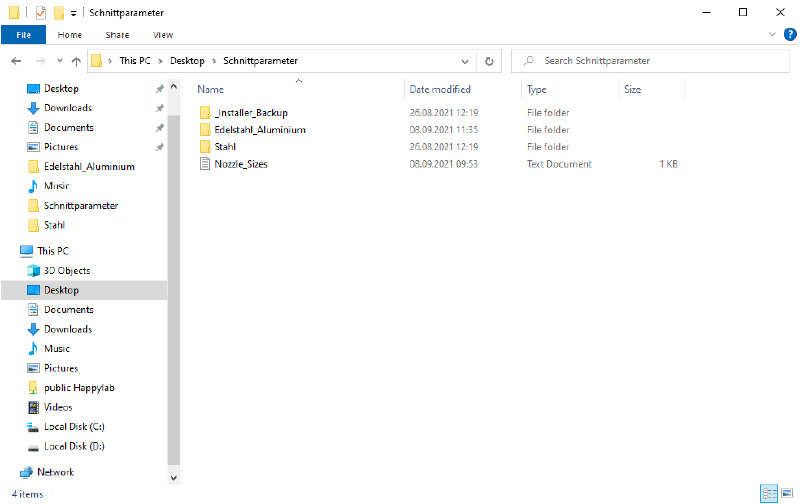
Task: Click Desktop in the address breadcrumb
Action: coord(187,61)
